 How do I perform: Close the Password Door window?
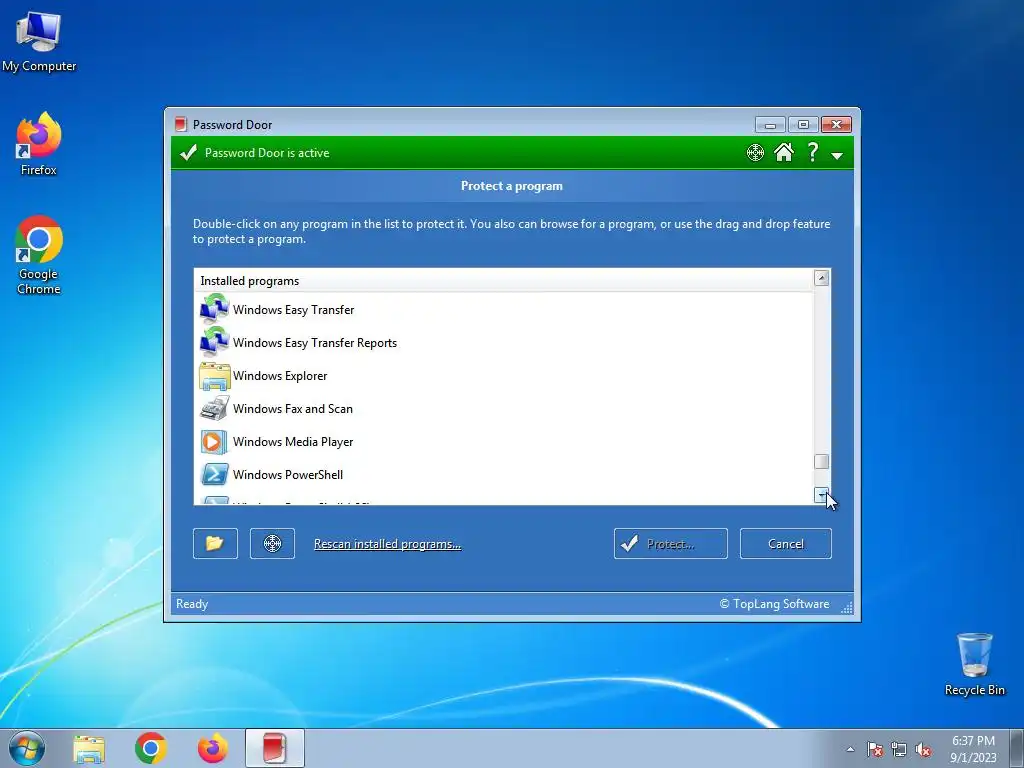tap(836, 124)
